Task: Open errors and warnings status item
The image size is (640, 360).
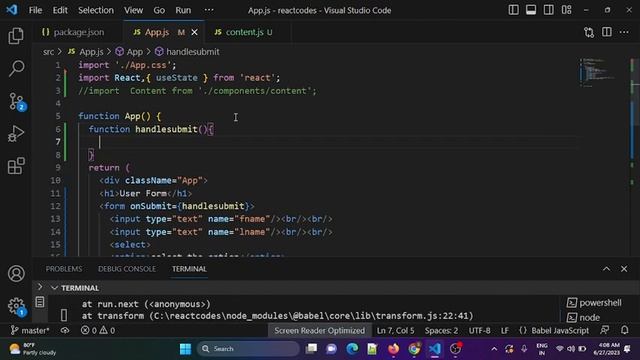Action: point(98,330)
